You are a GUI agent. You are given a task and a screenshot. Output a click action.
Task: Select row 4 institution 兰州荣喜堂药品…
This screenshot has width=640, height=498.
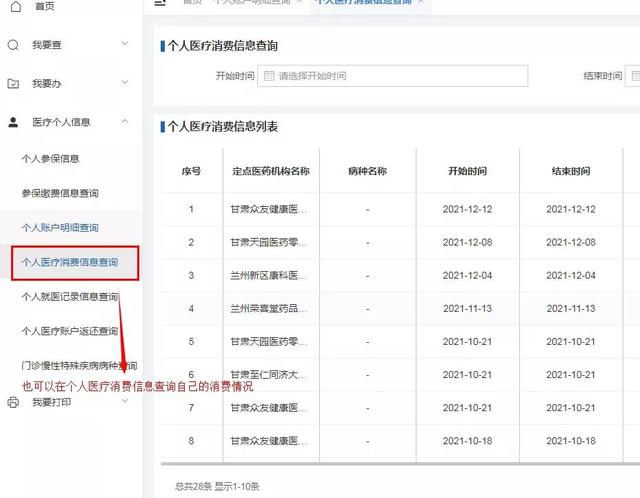pyautogui.click(x=269, y=309)
